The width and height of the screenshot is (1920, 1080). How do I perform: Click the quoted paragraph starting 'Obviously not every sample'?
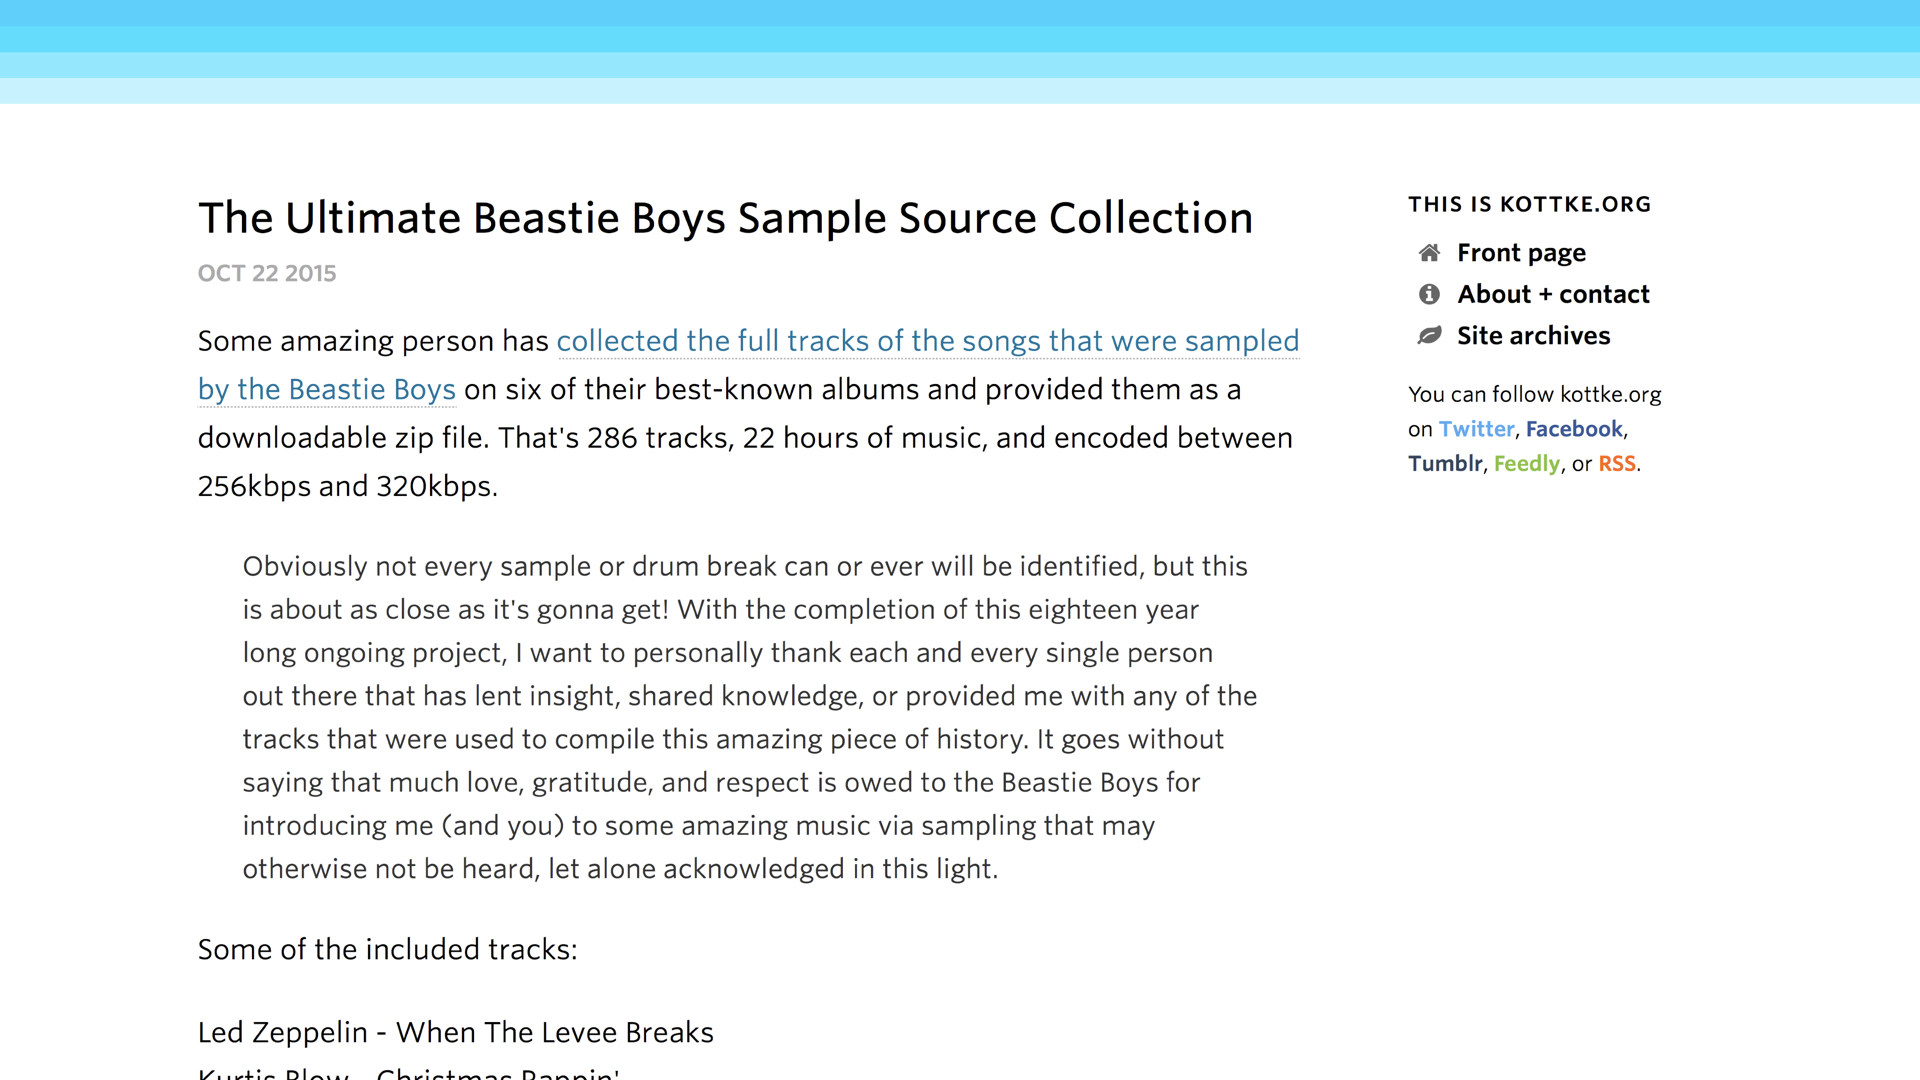click(750, 717)
